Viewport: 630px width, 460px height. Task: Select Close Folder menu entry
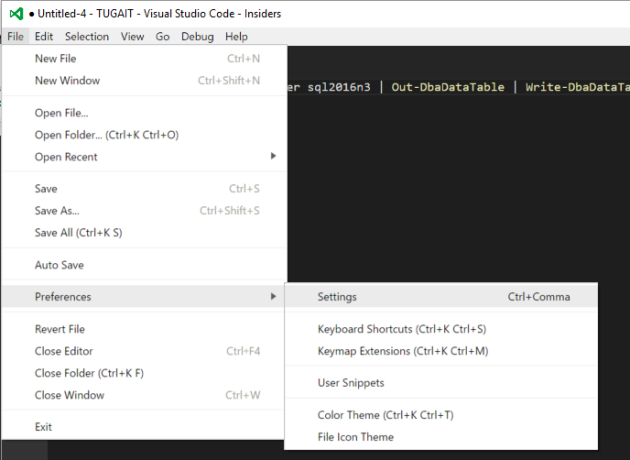point(89,373)
